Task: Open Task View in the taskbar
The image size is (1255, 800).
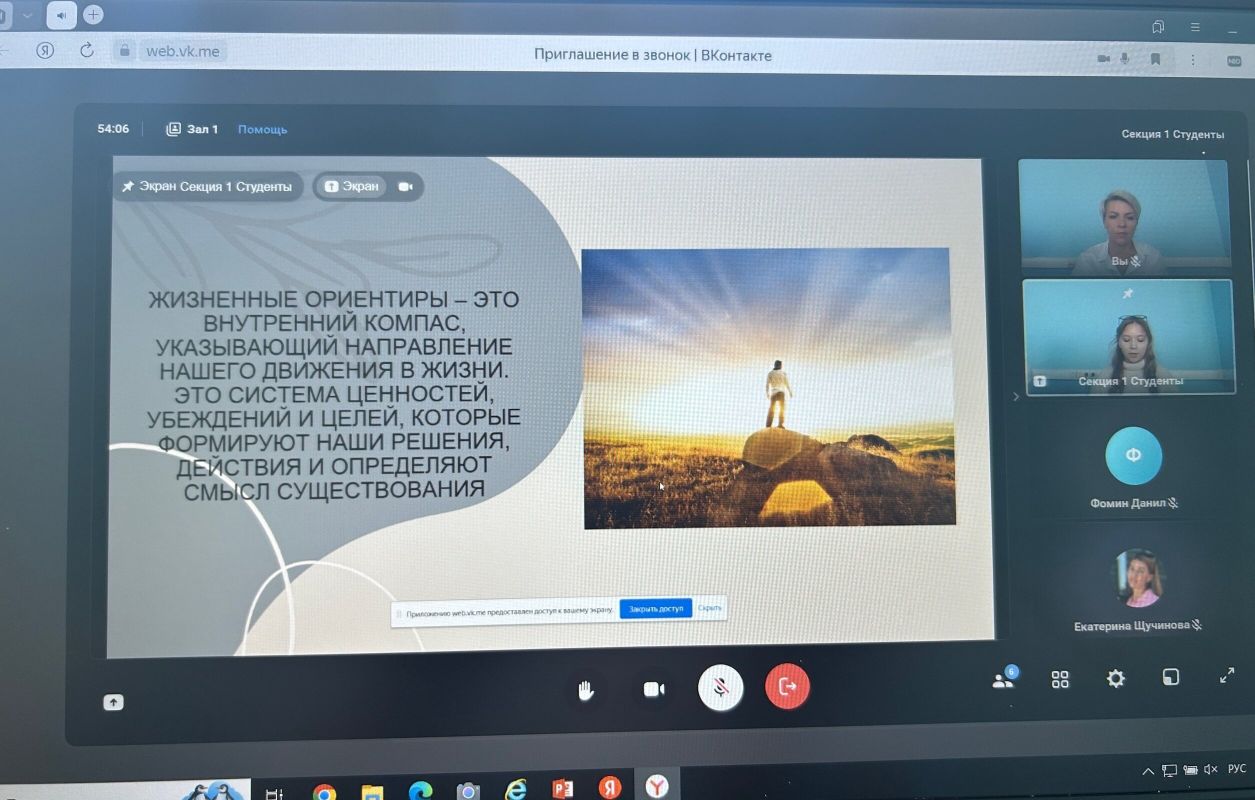Action: 274,793
